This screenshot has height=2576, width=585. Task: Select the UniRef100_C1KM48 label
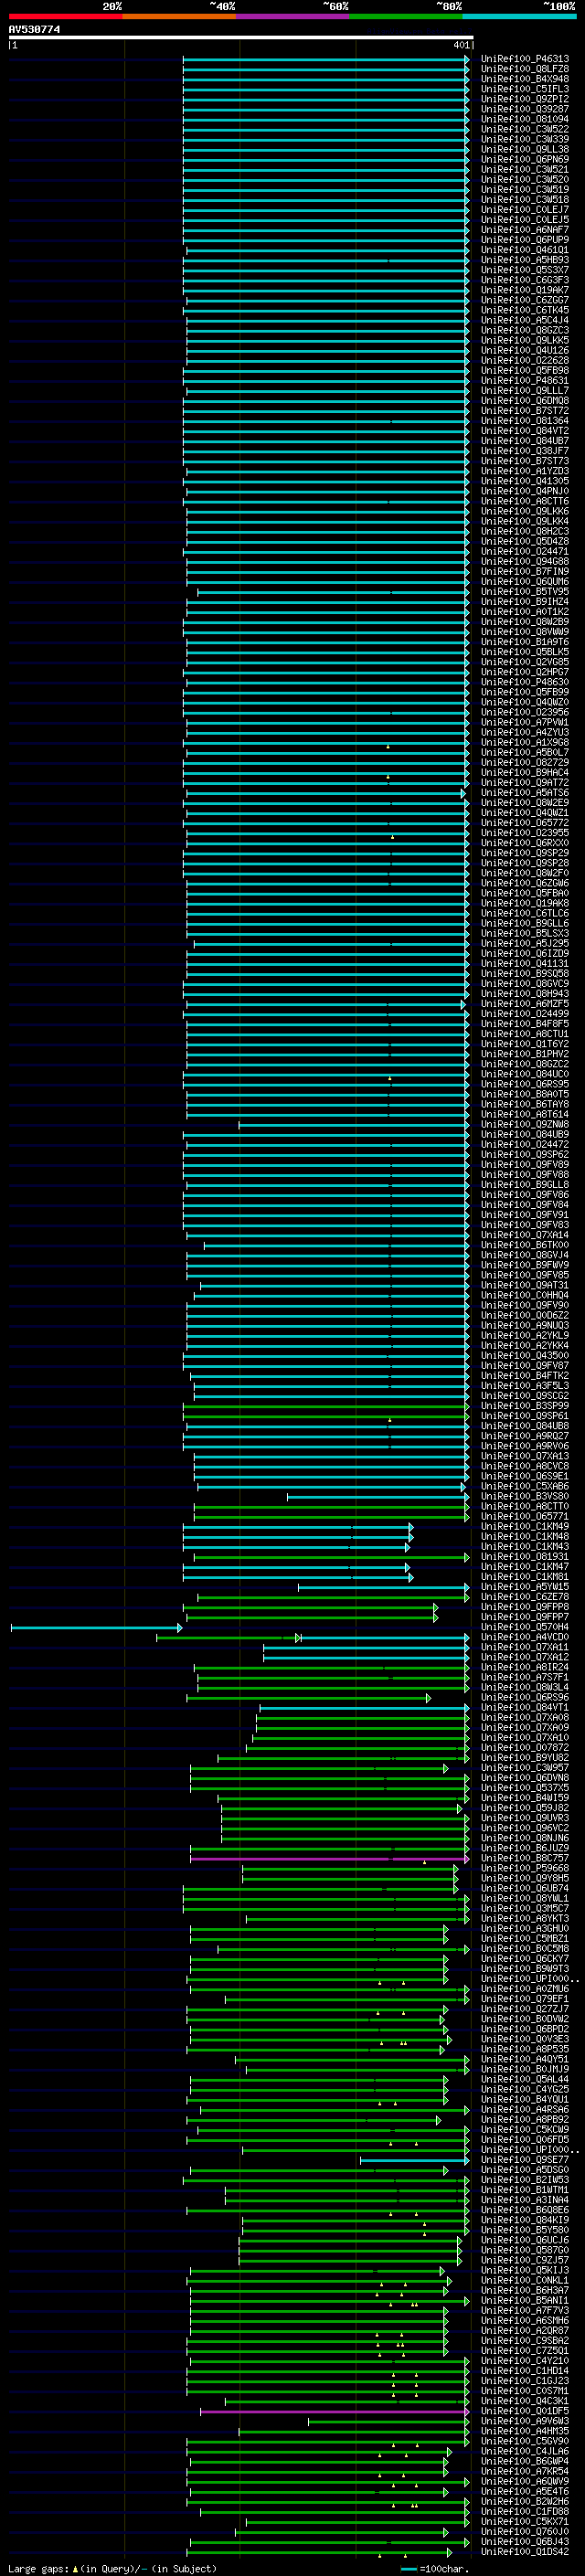pyautogui.click(x=524, y=1537)
